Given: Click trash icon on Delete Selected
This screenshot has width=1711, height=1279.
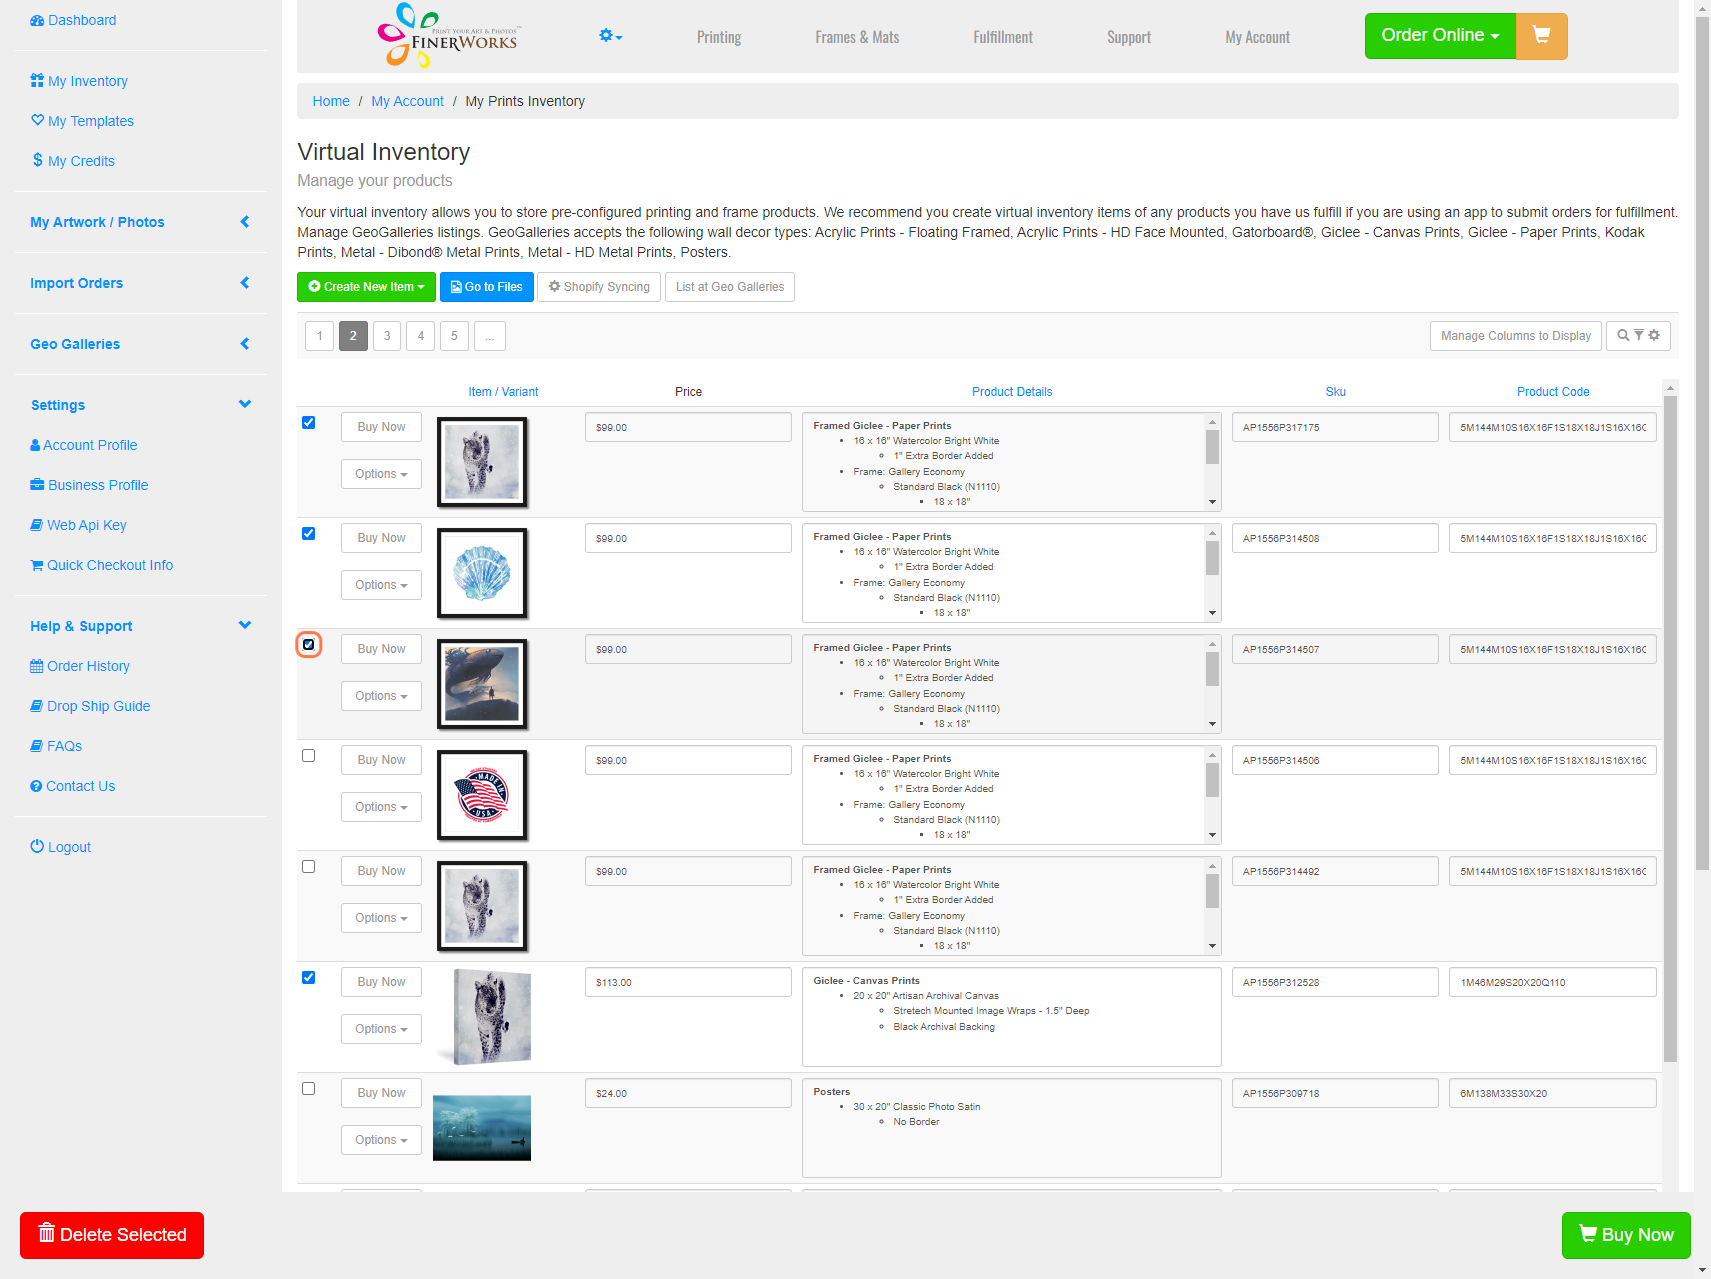Looking at the screenshot, I should (46, 1233).
